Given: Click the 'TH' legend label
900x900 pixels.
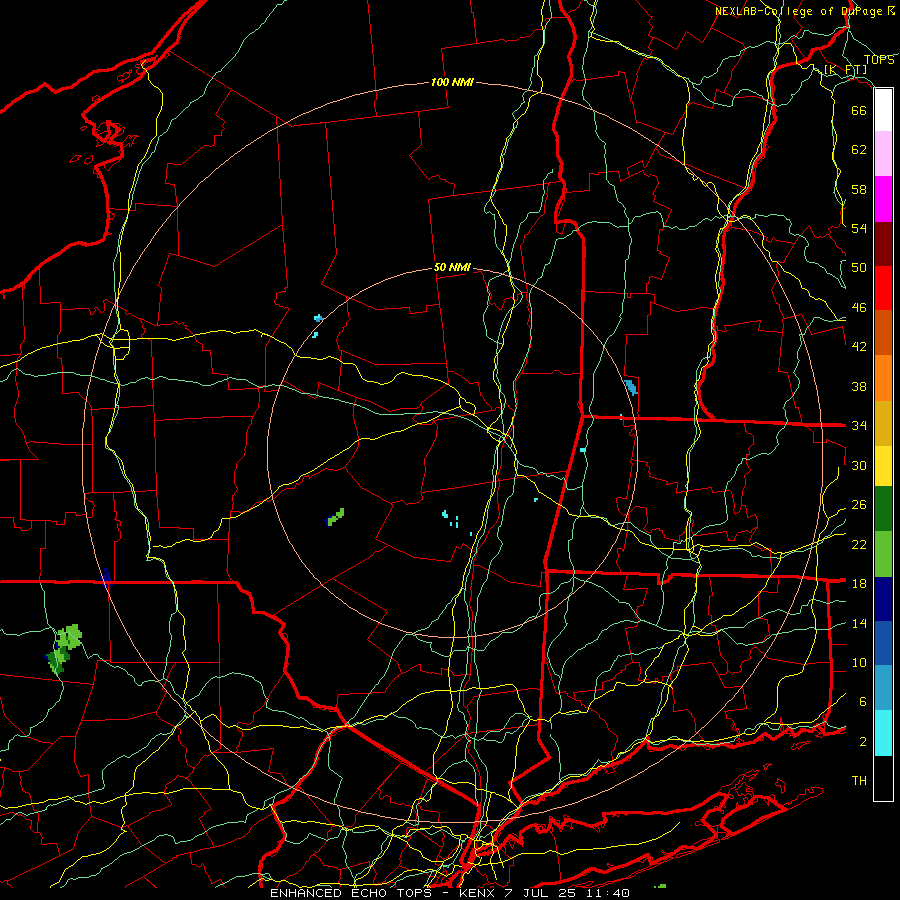Looking at the screenshot, I should (859, 780).
